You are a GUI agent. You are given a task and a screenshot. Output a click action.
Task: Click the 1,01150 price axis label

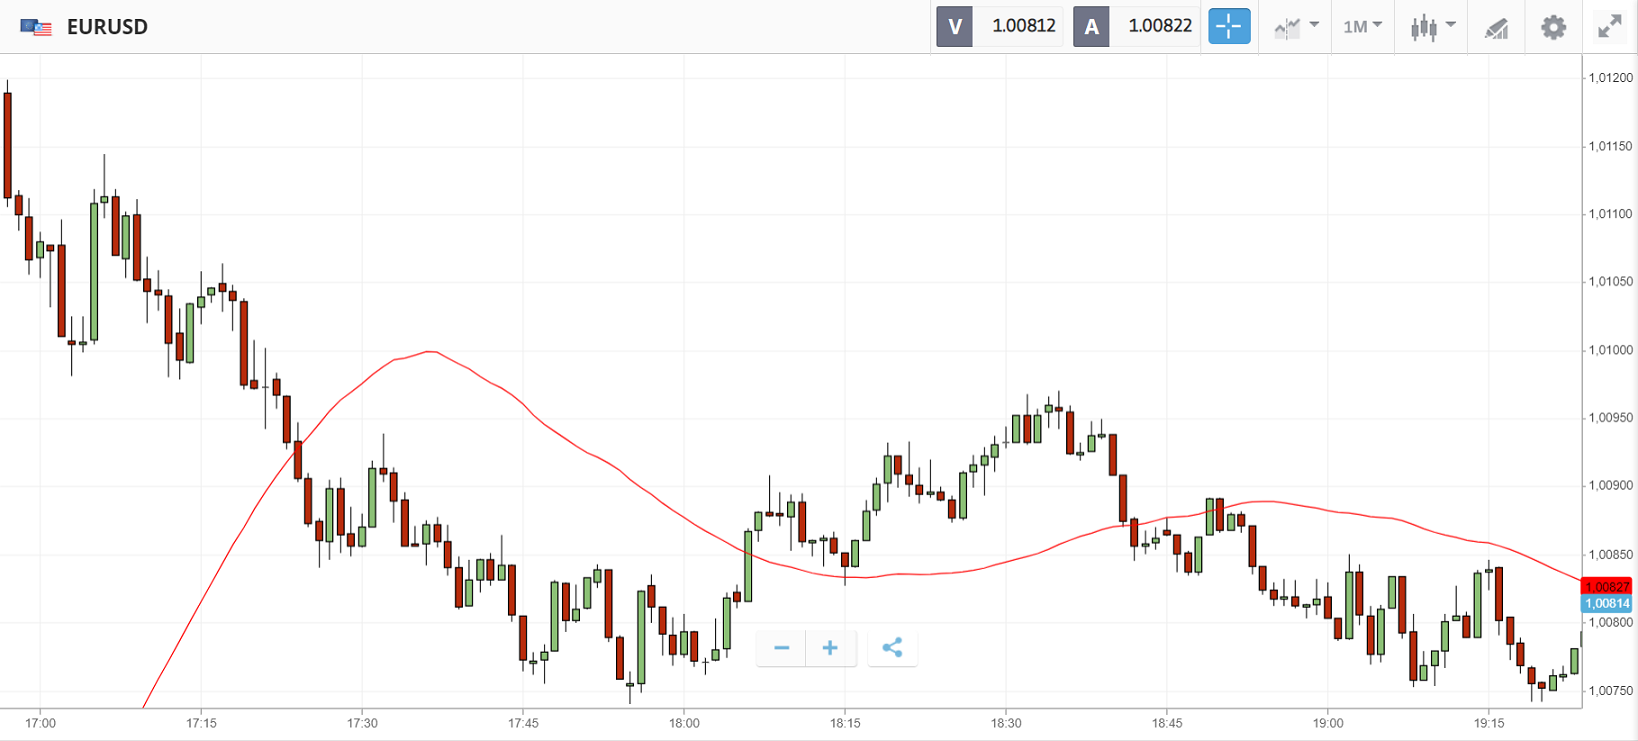[1610, 146]
